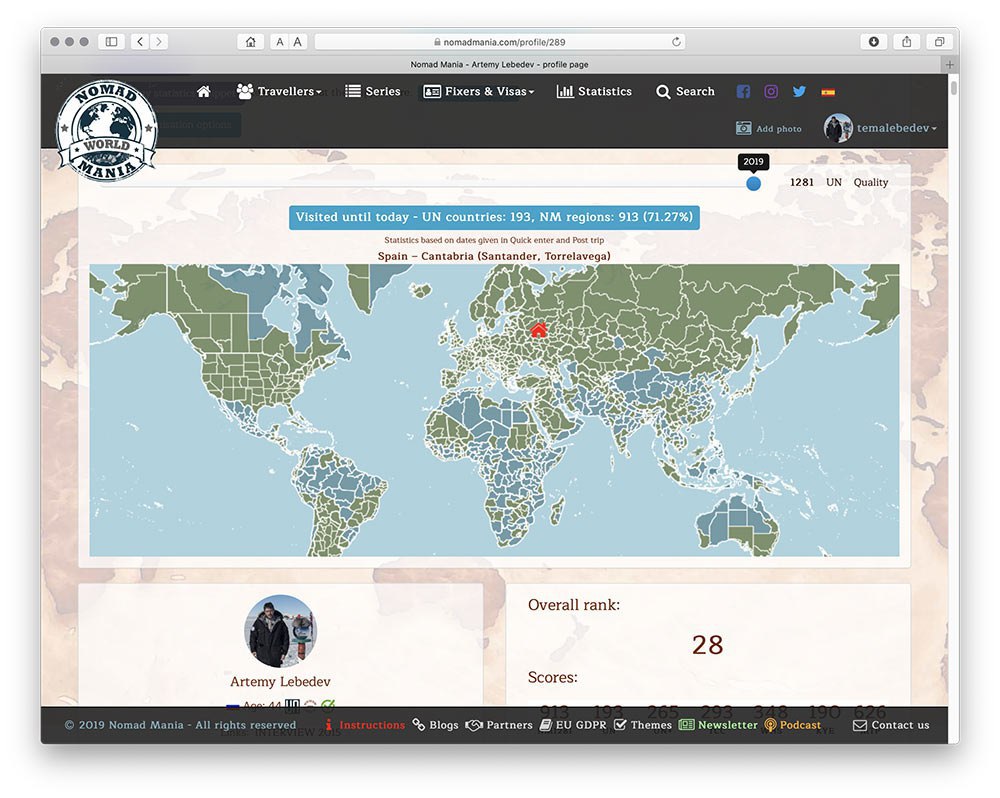
Task: Open Instructions in the footer
Action: coord(364,725)
